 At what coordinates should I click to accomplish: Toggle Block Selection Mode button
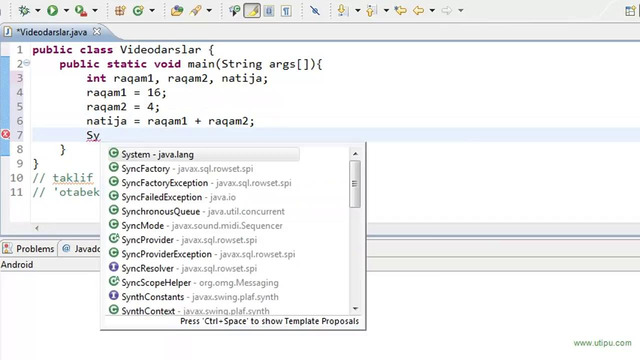point(269,10)
